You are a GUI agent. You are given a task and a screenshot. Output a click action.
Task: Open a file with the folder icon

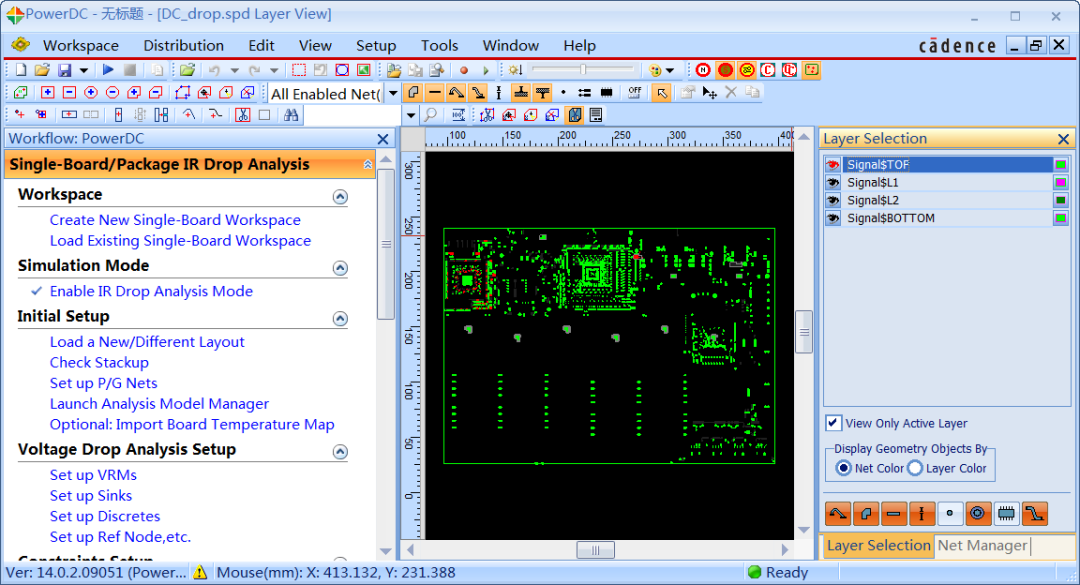coord(42,70)
